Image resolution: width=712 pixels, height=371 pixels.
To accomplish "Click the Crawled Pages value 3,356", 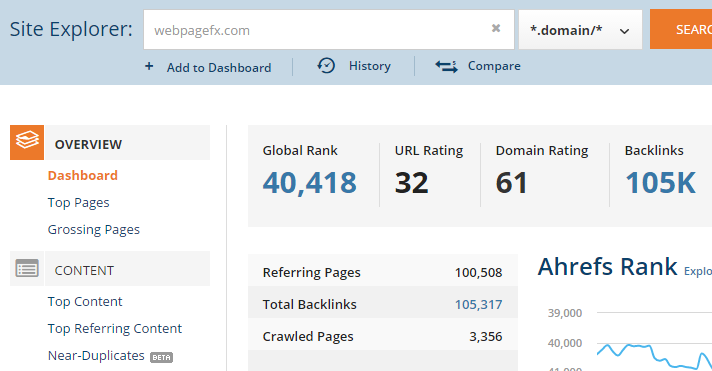I will [x=486, y=336].
